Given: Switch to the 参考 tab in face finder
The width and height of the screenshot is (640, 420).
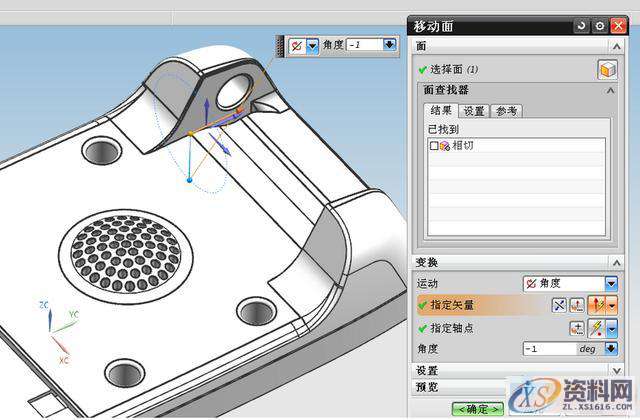Looking at the screenshot, I should [x=507, y=111].
